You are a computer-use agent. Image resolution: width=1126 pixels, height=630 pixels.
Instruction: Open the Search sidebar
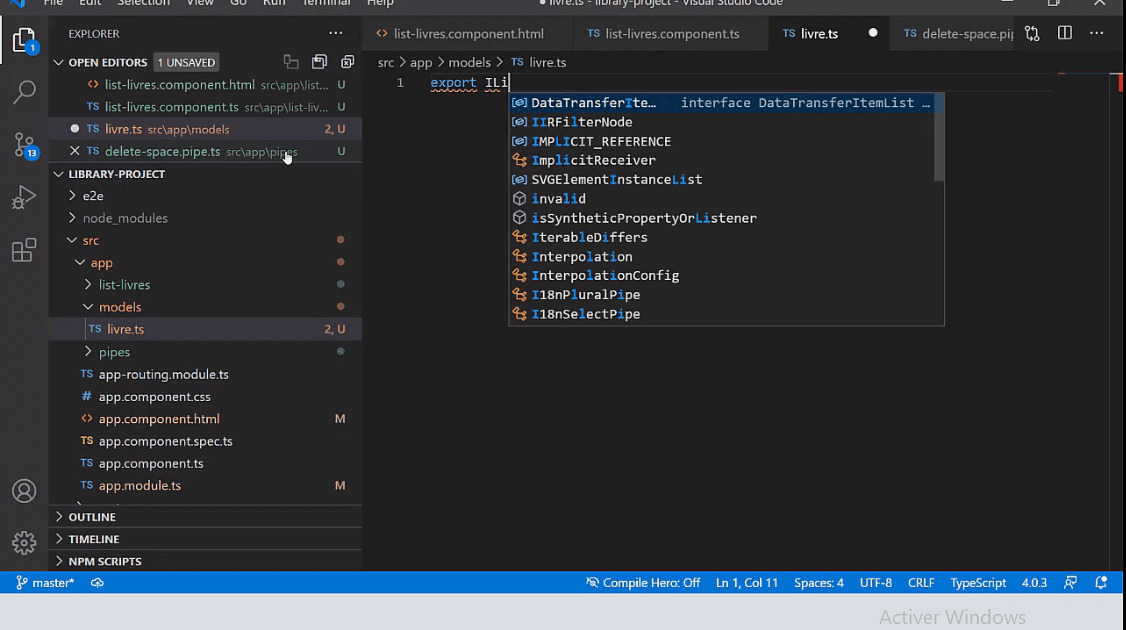click(x=23, y=91)
